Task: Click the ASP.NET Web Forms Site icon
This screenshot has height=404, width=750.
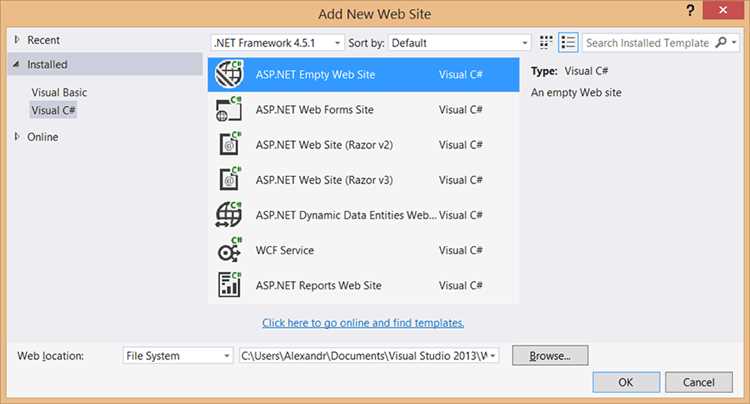Action: [x=229, y=110]
